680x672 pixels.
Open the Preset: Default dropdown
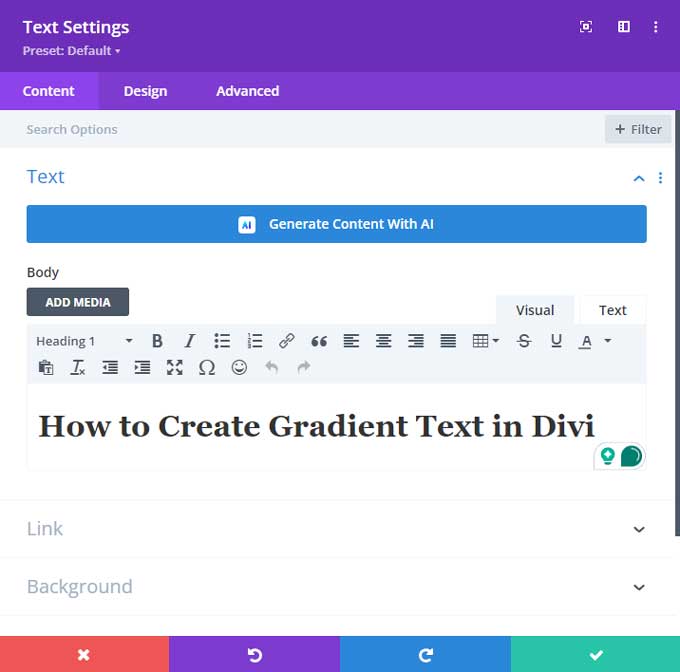point(72,51)
